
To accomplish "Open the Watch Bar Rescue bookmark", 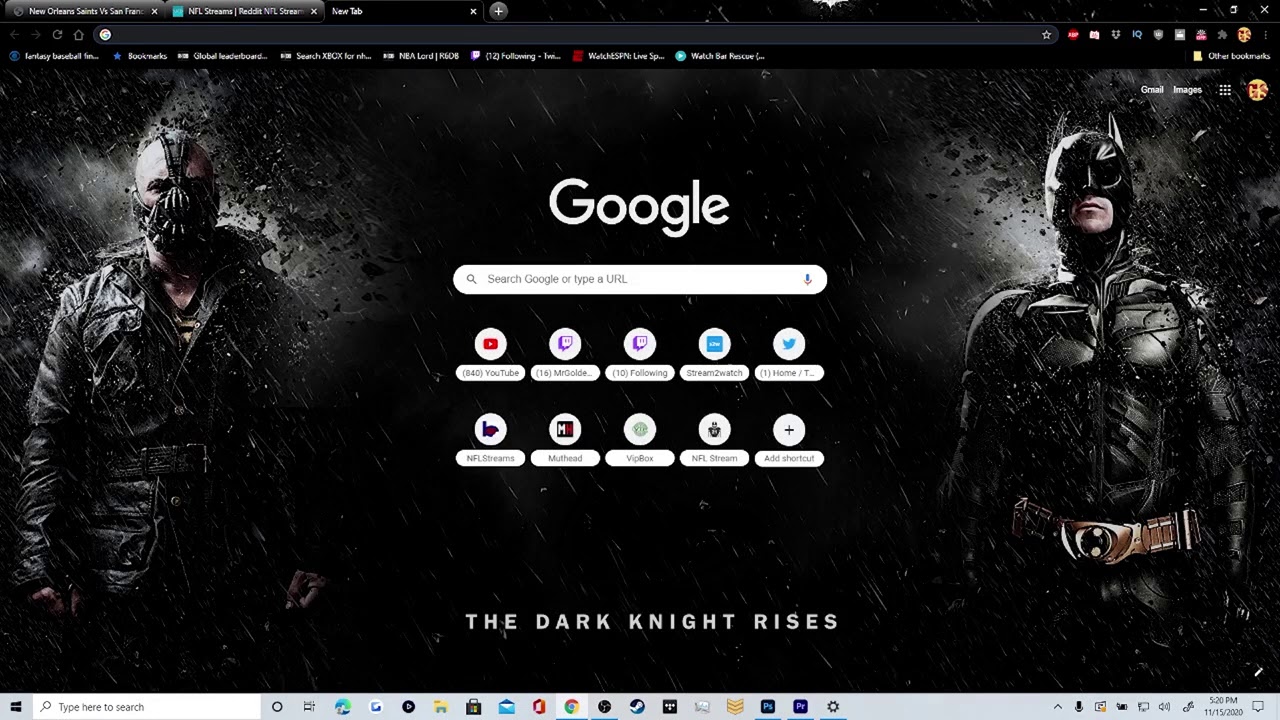I will [720, 56].
